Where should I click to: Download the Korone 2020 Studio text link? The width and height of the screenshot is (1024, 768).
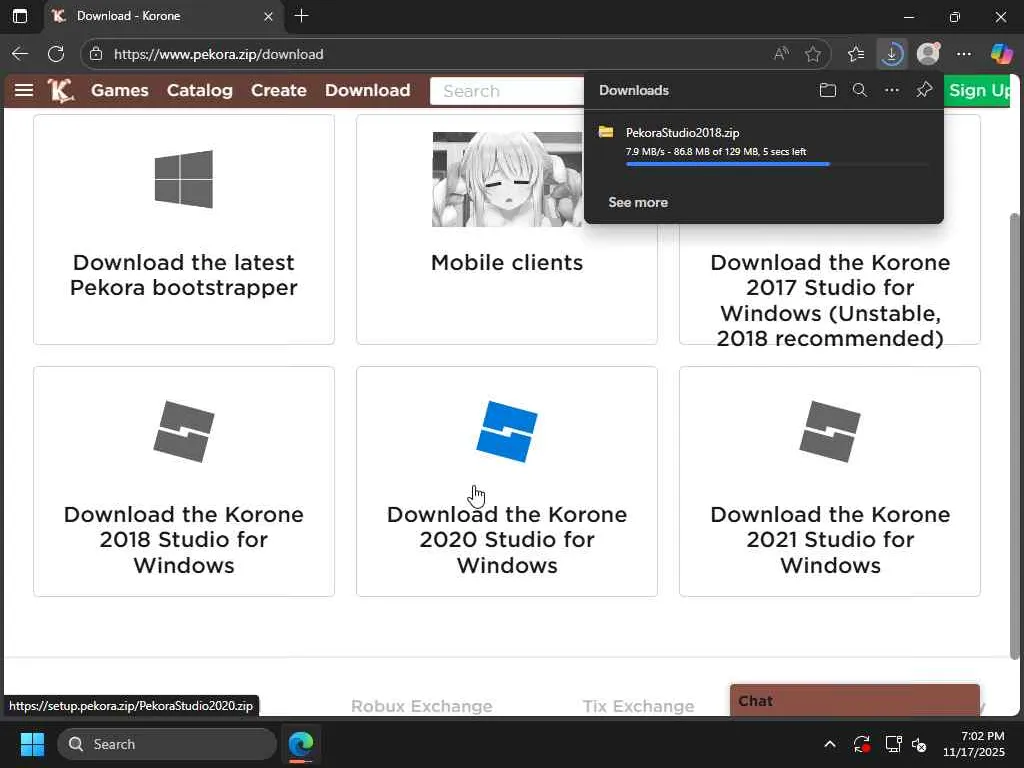507,539
